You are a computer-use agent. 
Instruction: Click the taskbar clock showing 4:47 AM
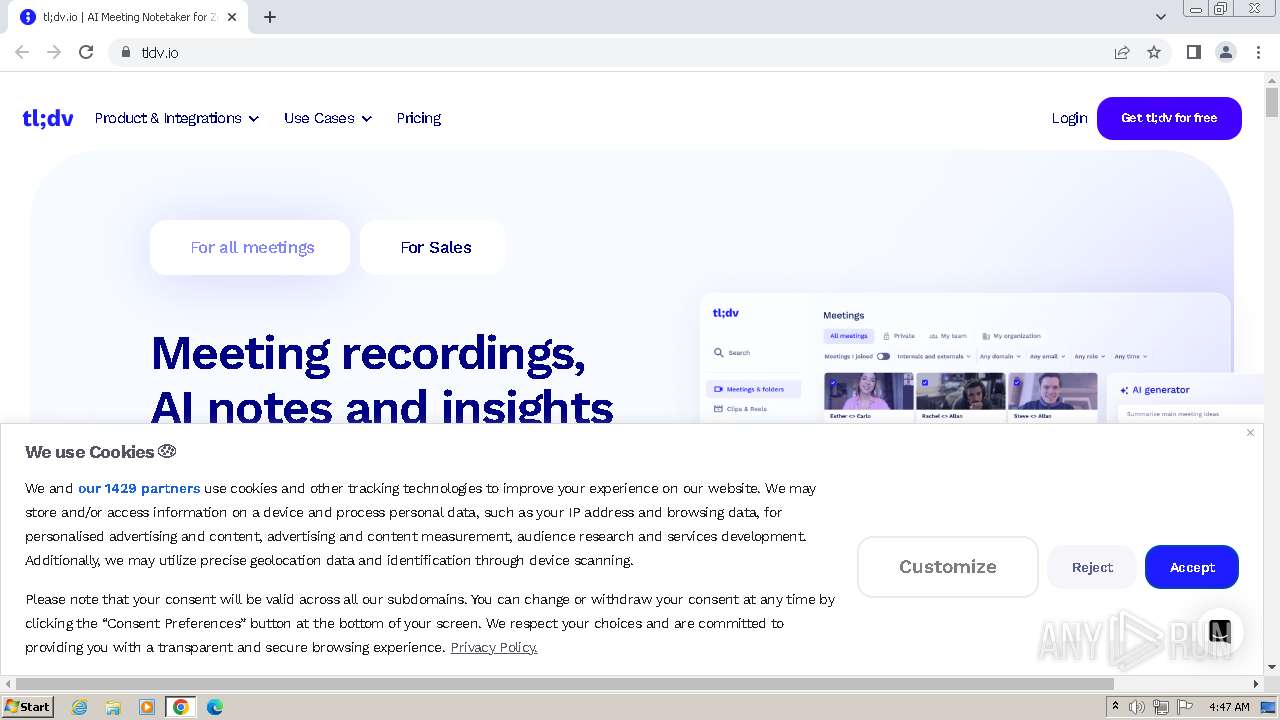[x=1229, y=707]
